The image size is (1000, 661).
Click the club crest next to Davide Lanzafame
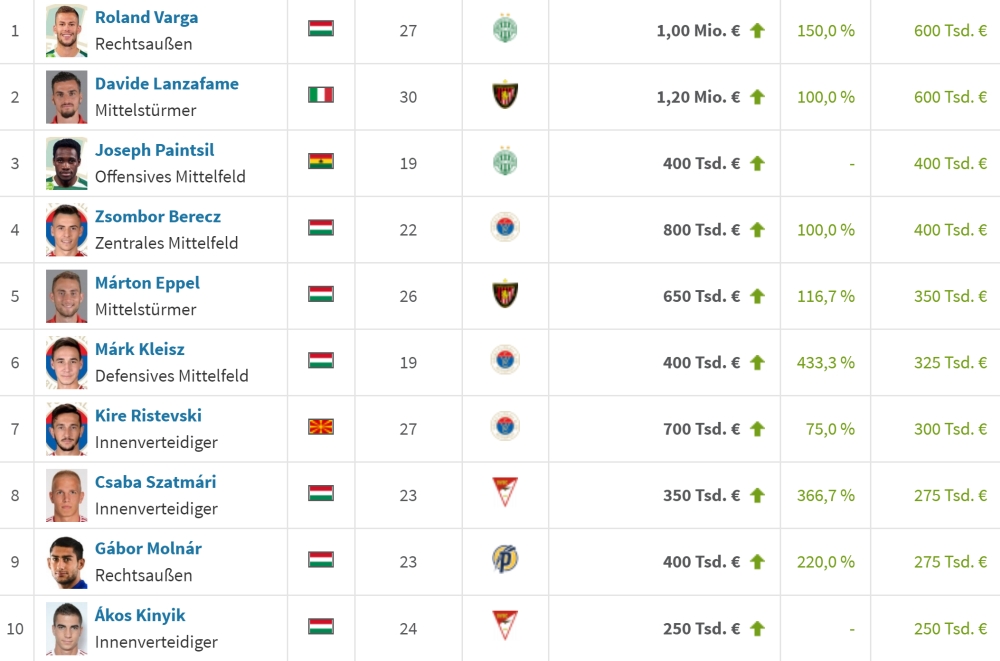(505, 96)
